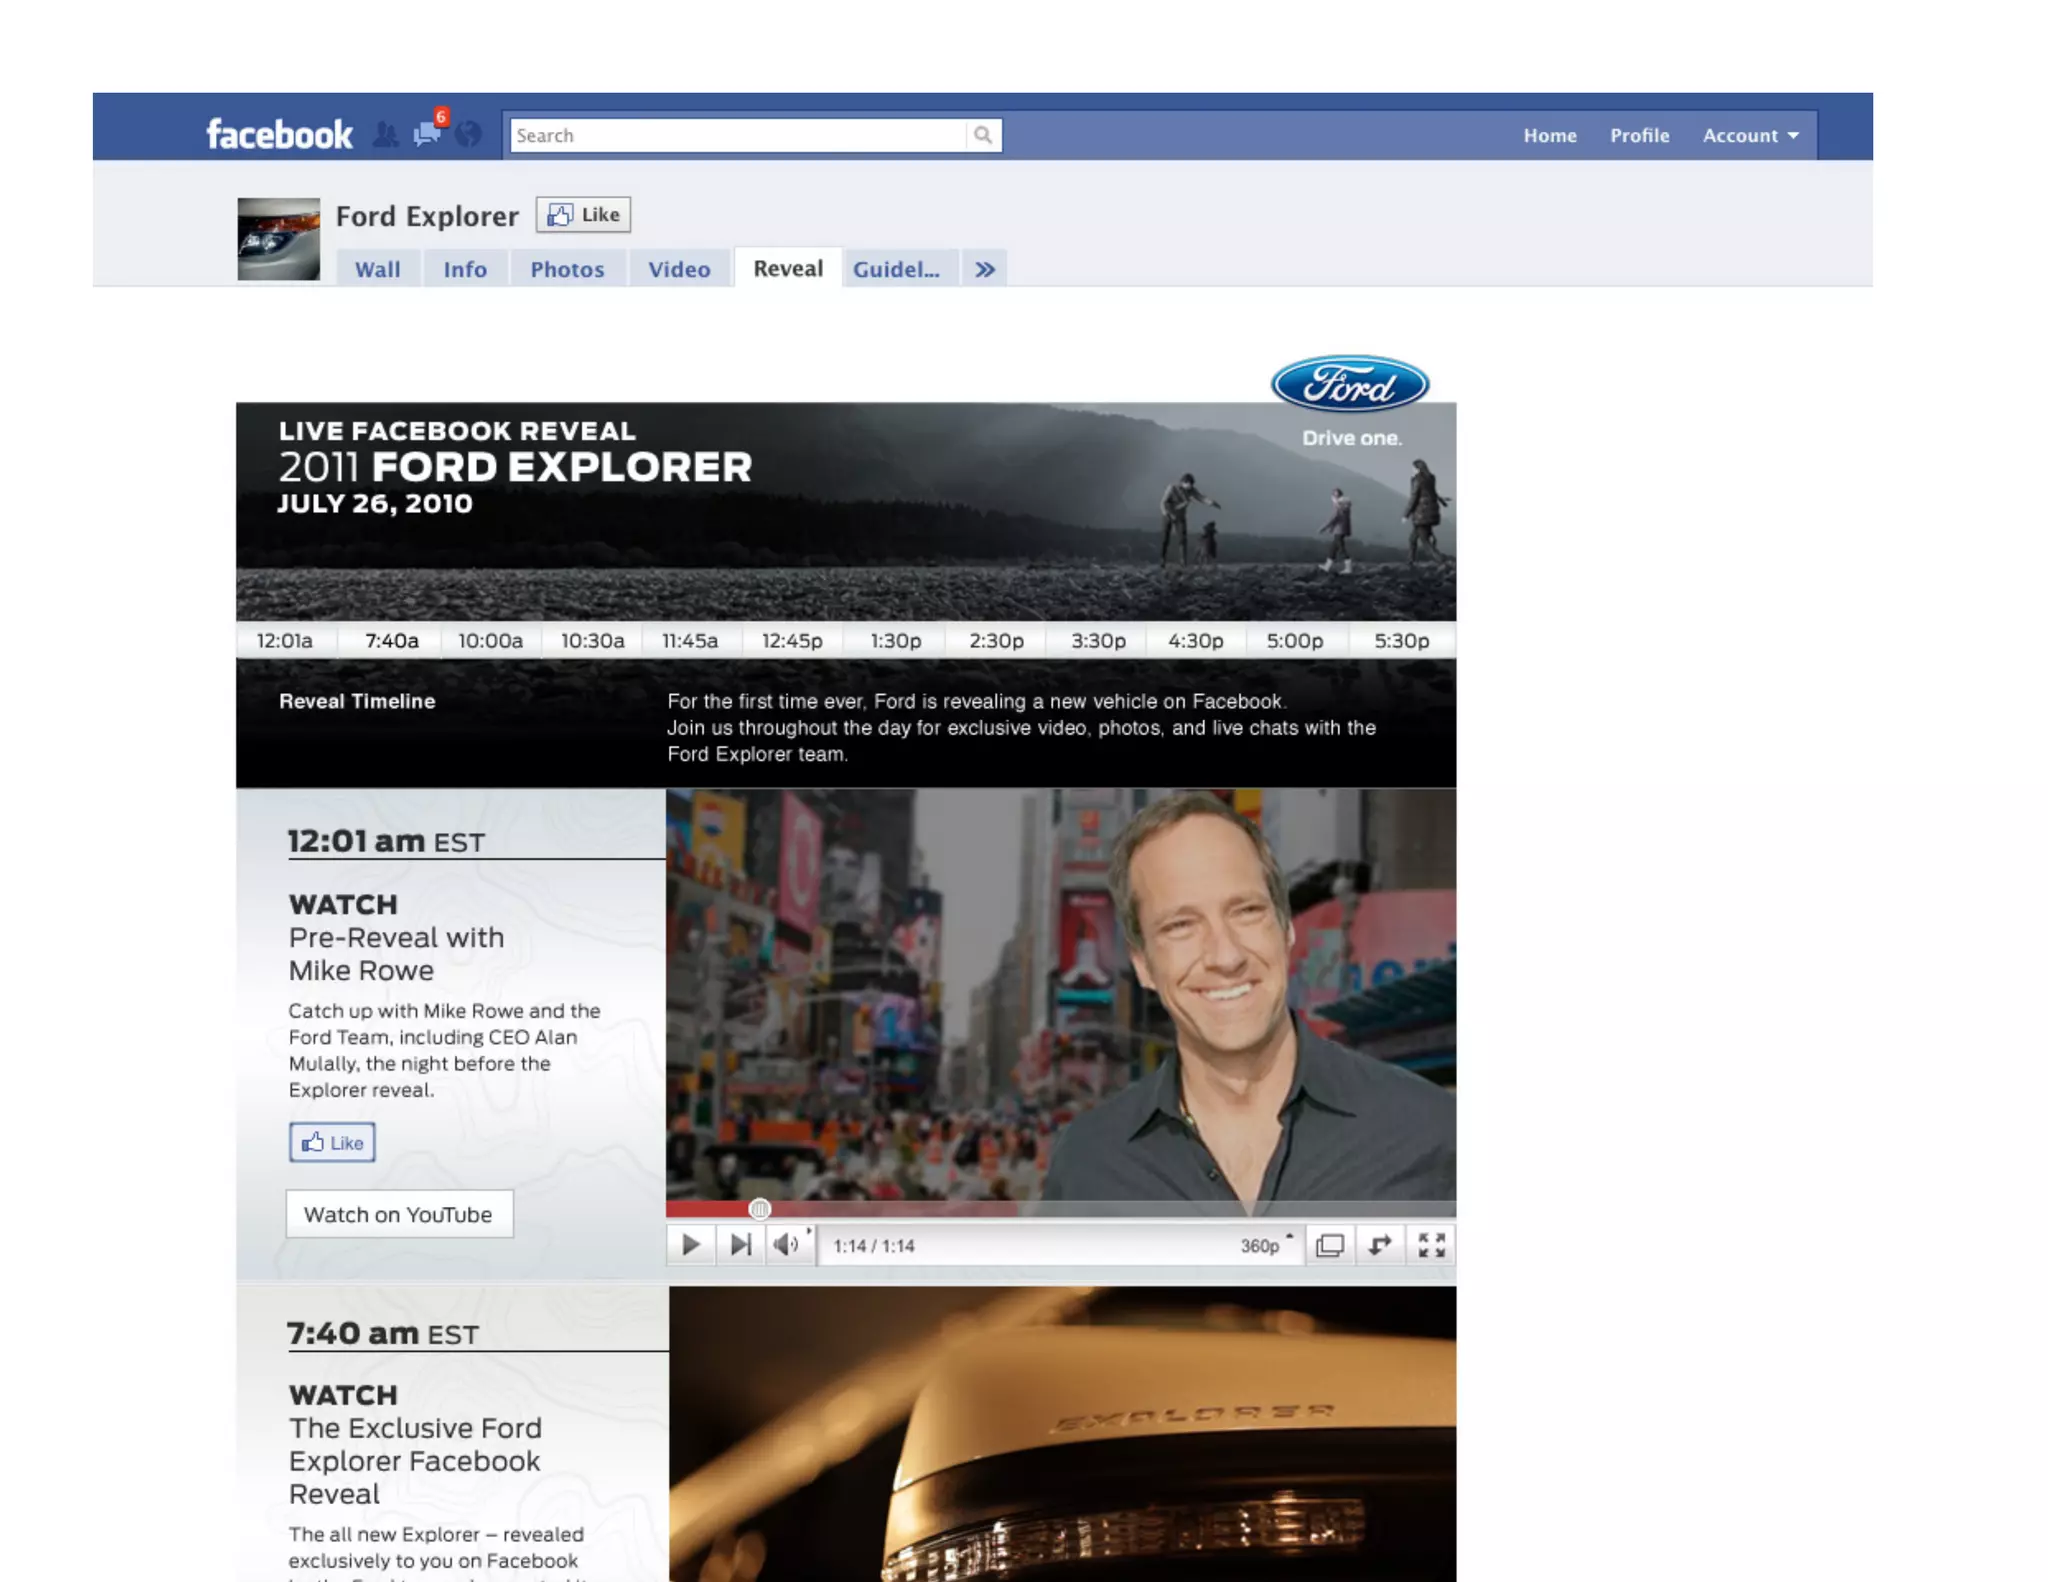Open the messages icon with badge
The width and height of the screenshot is (2048, 1582).
pyautogui.click(x=427, y=133)
